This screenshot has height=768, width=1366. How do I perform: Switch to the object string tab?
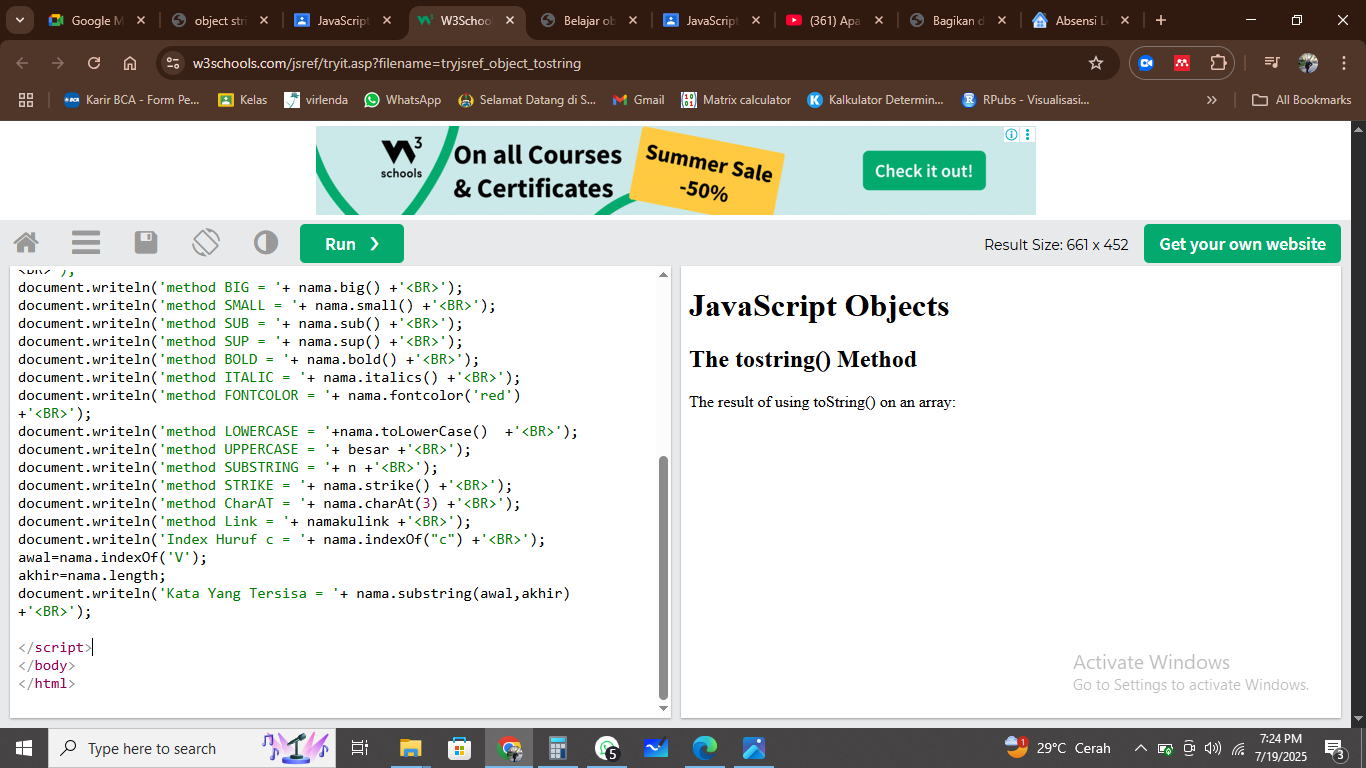coord(220,20)
